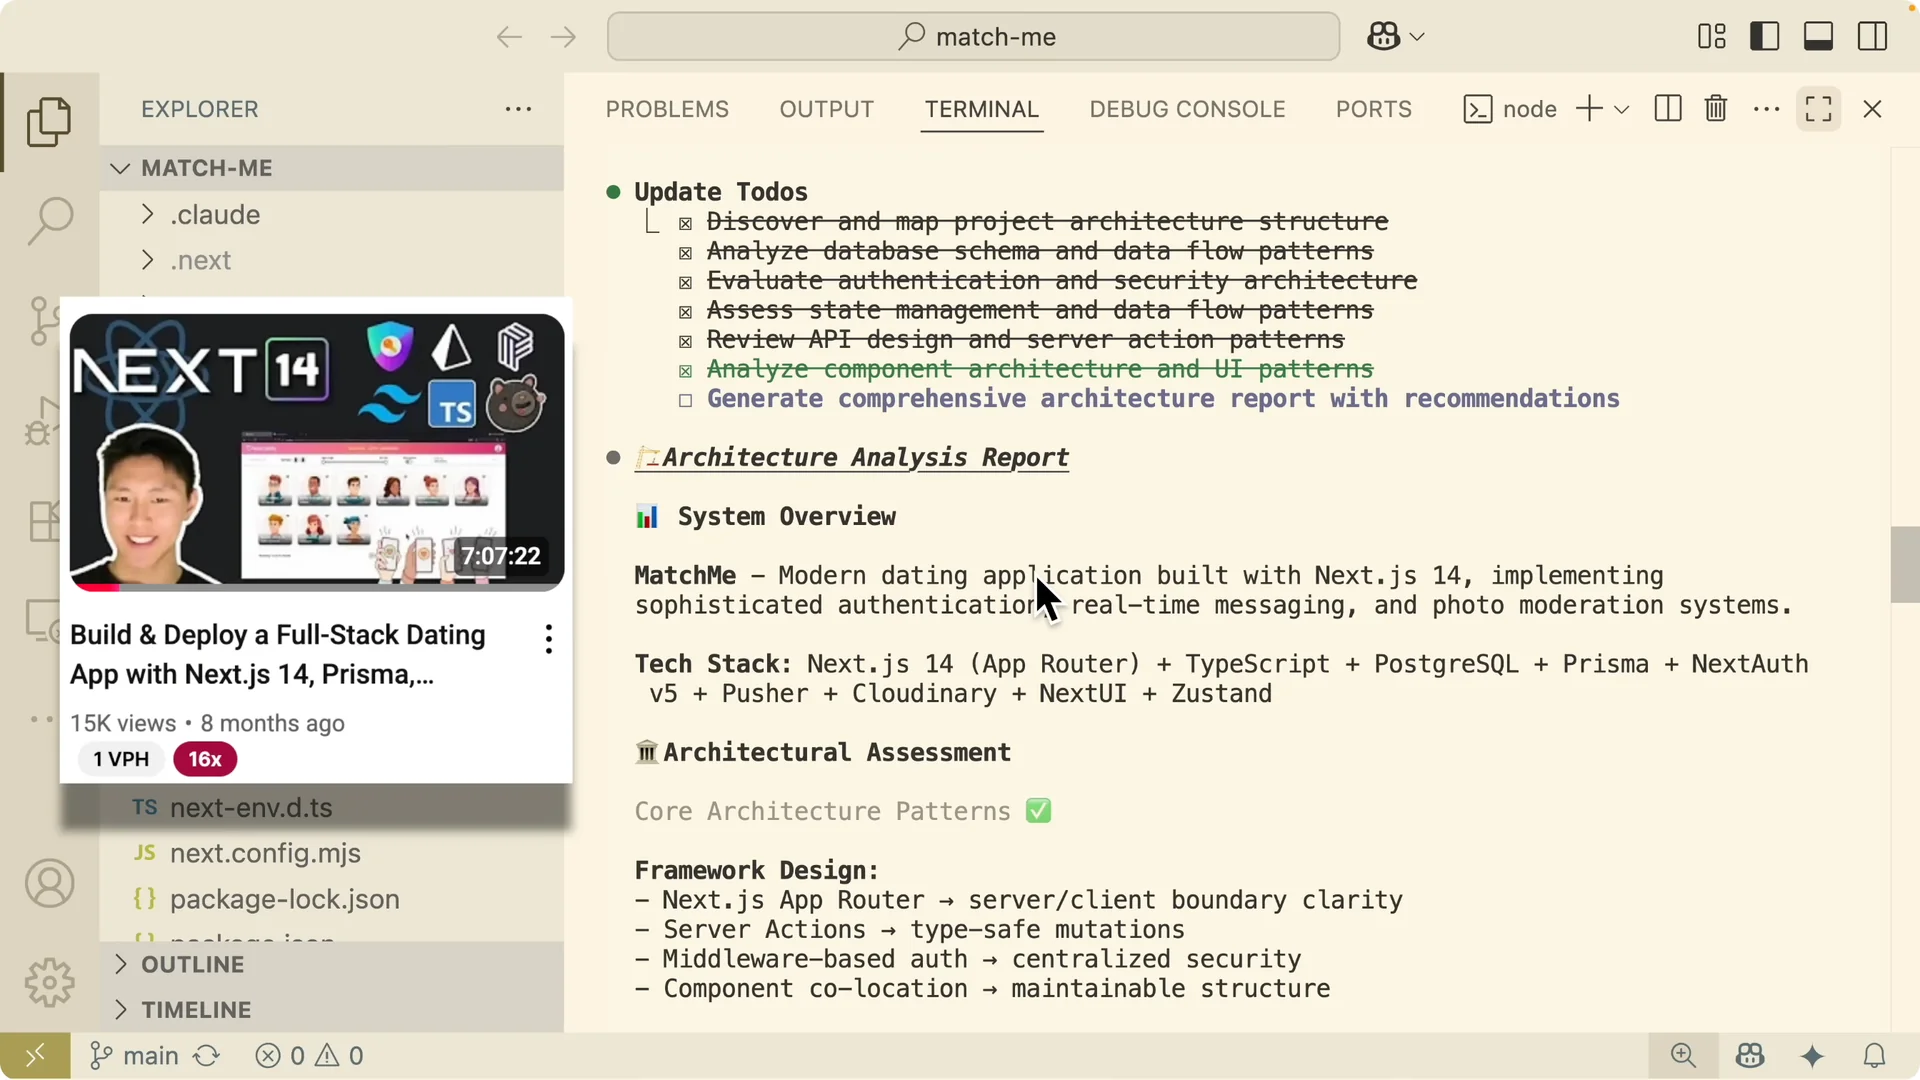Click the Go Forward arrow
The width and height of the screenshot is (1920, 1080).
pos(563,37)
